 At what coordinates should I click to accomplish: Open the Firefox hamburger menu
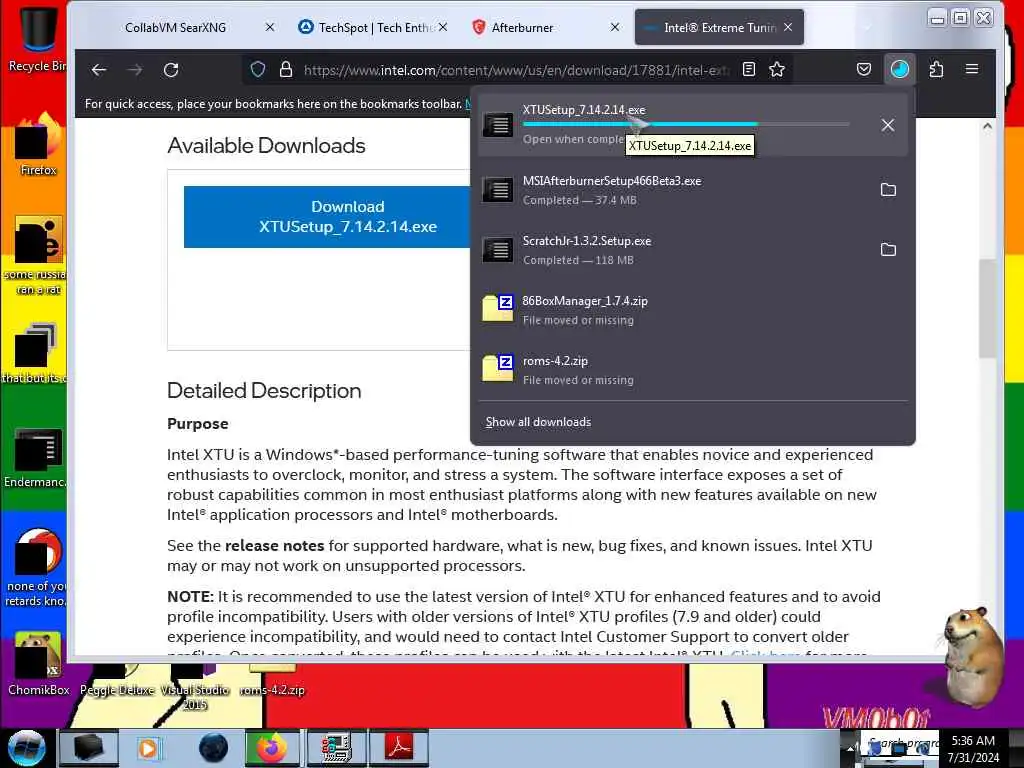tap(972, 69)
